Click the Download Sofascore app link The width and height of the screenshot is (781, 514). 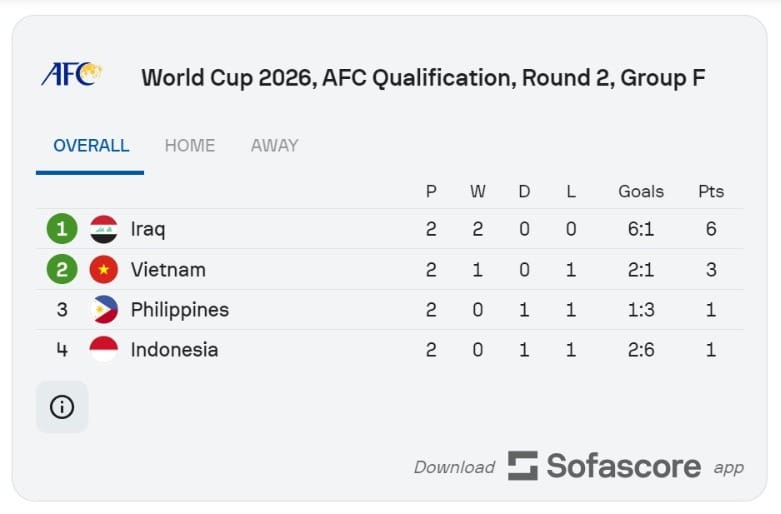(579, 466)
